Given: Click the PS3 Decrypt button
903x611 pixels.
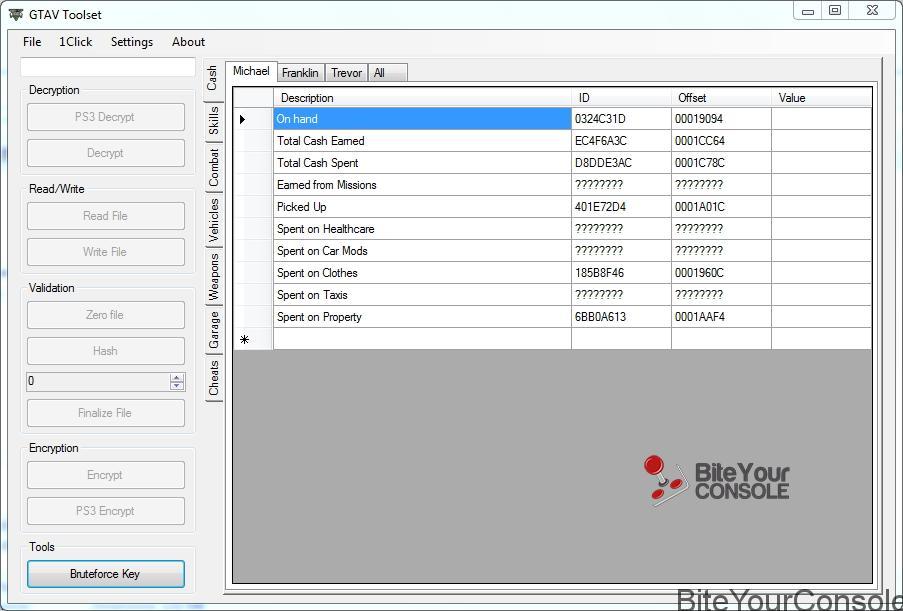Looking at the screenshot, I should (x=105, y=117).
